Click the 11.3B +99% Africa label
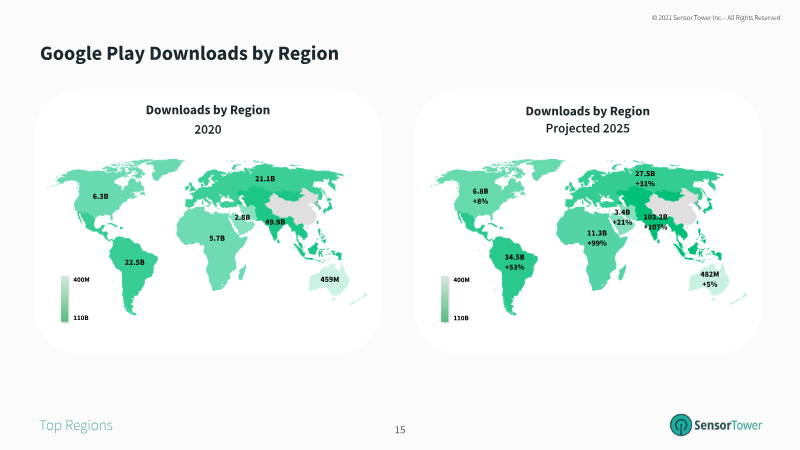Screen dimensions: 800x450 click(x=597, y=237)
